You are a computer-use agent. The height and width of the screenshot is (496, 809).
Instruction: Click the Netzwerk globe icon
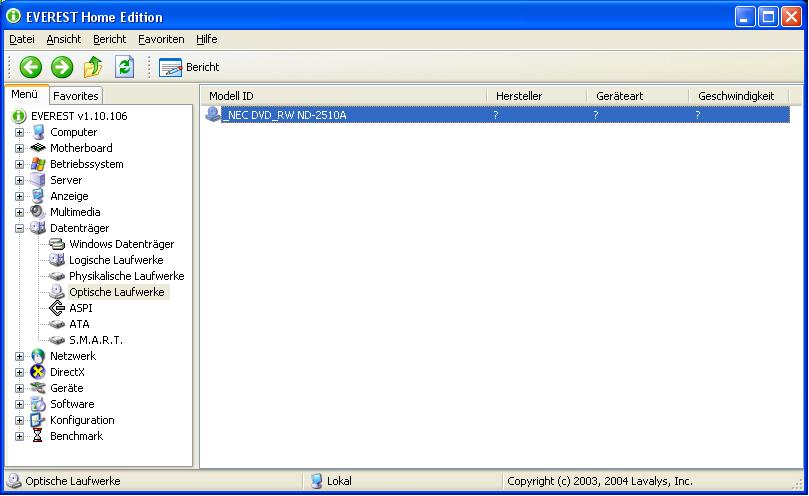click(x=38, y=356)
